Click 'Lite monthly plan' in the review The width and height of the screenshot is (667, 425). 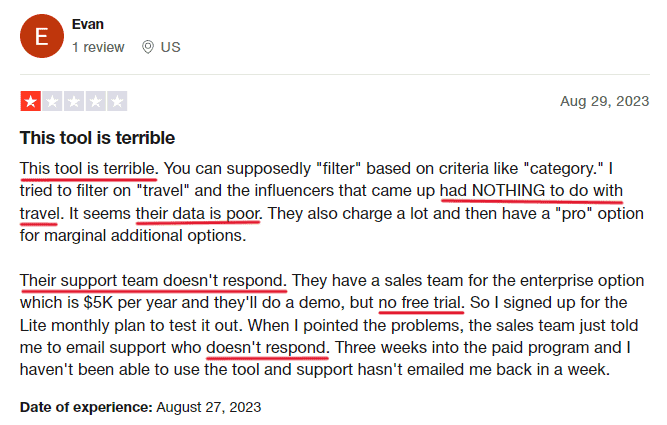pos(85,325)
